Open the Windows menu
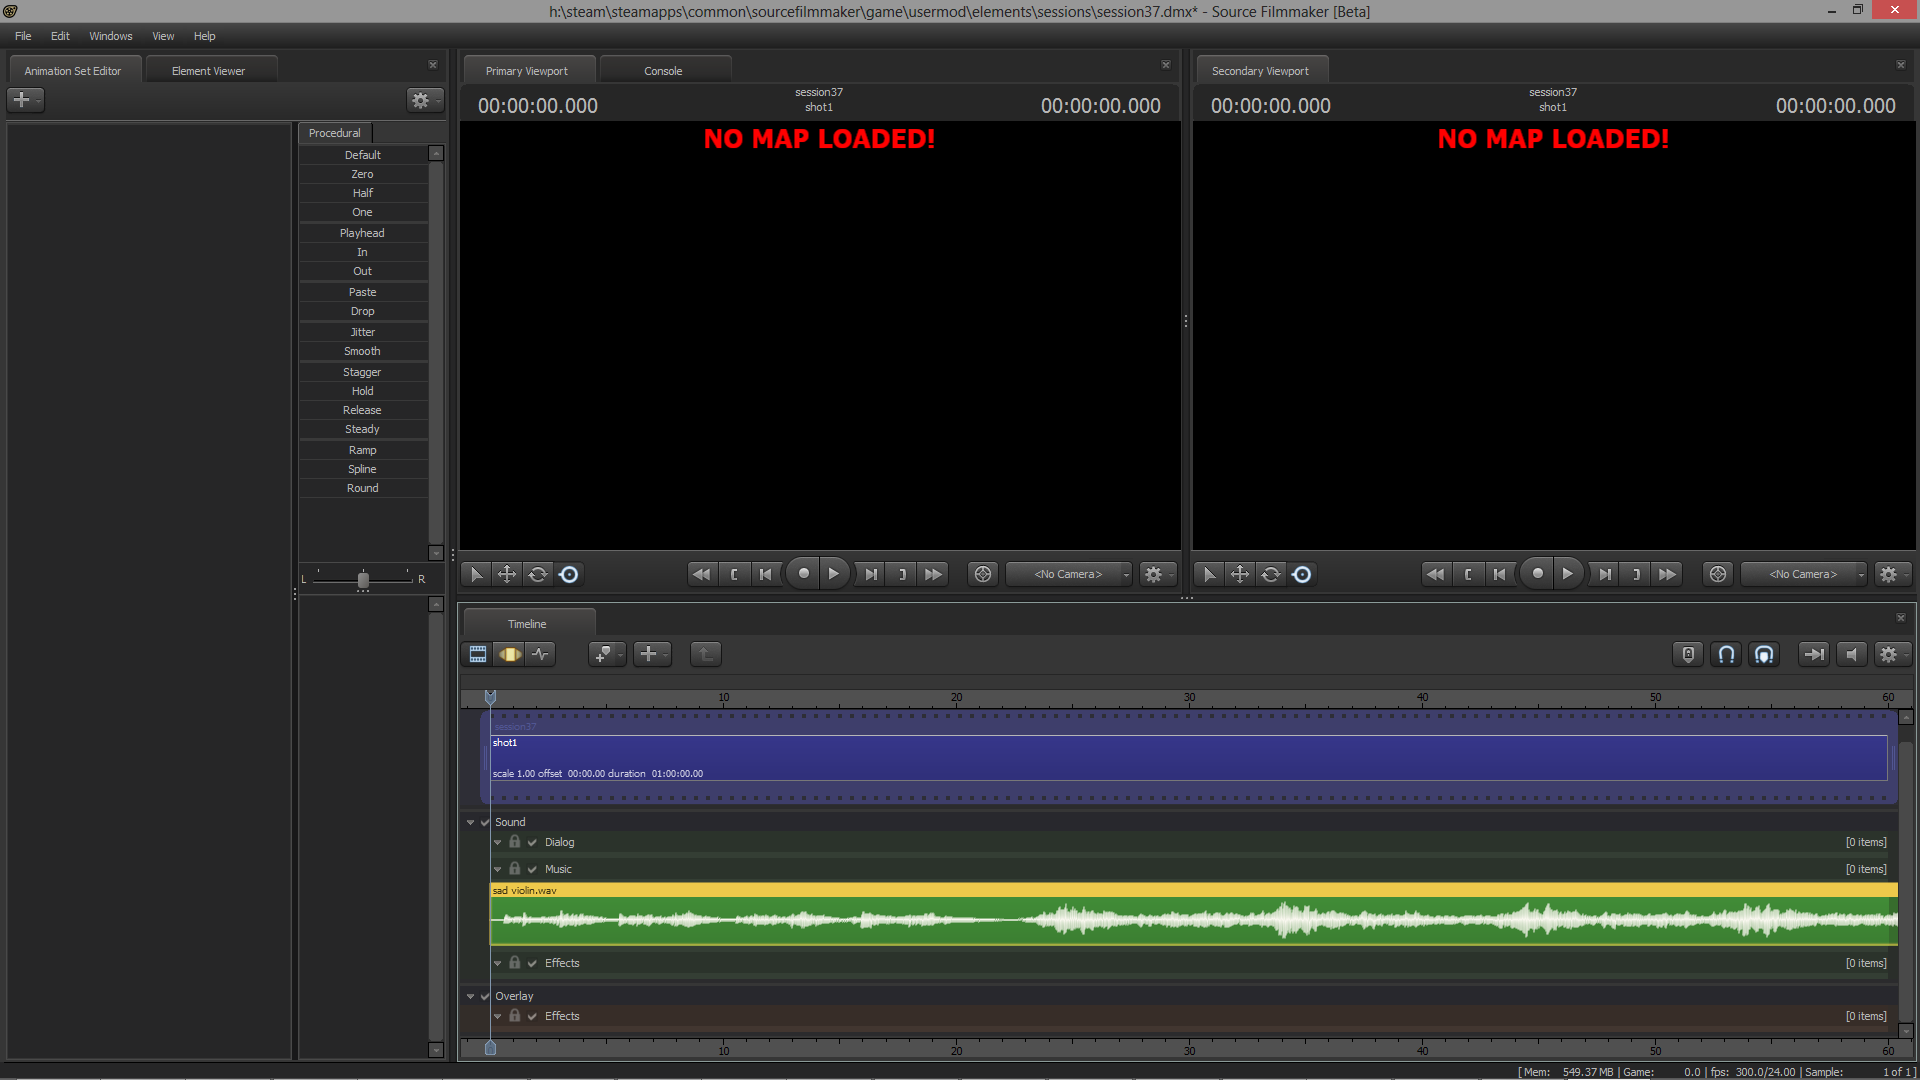Viewport: 1920px width, 1080px height. click(110, 36)
